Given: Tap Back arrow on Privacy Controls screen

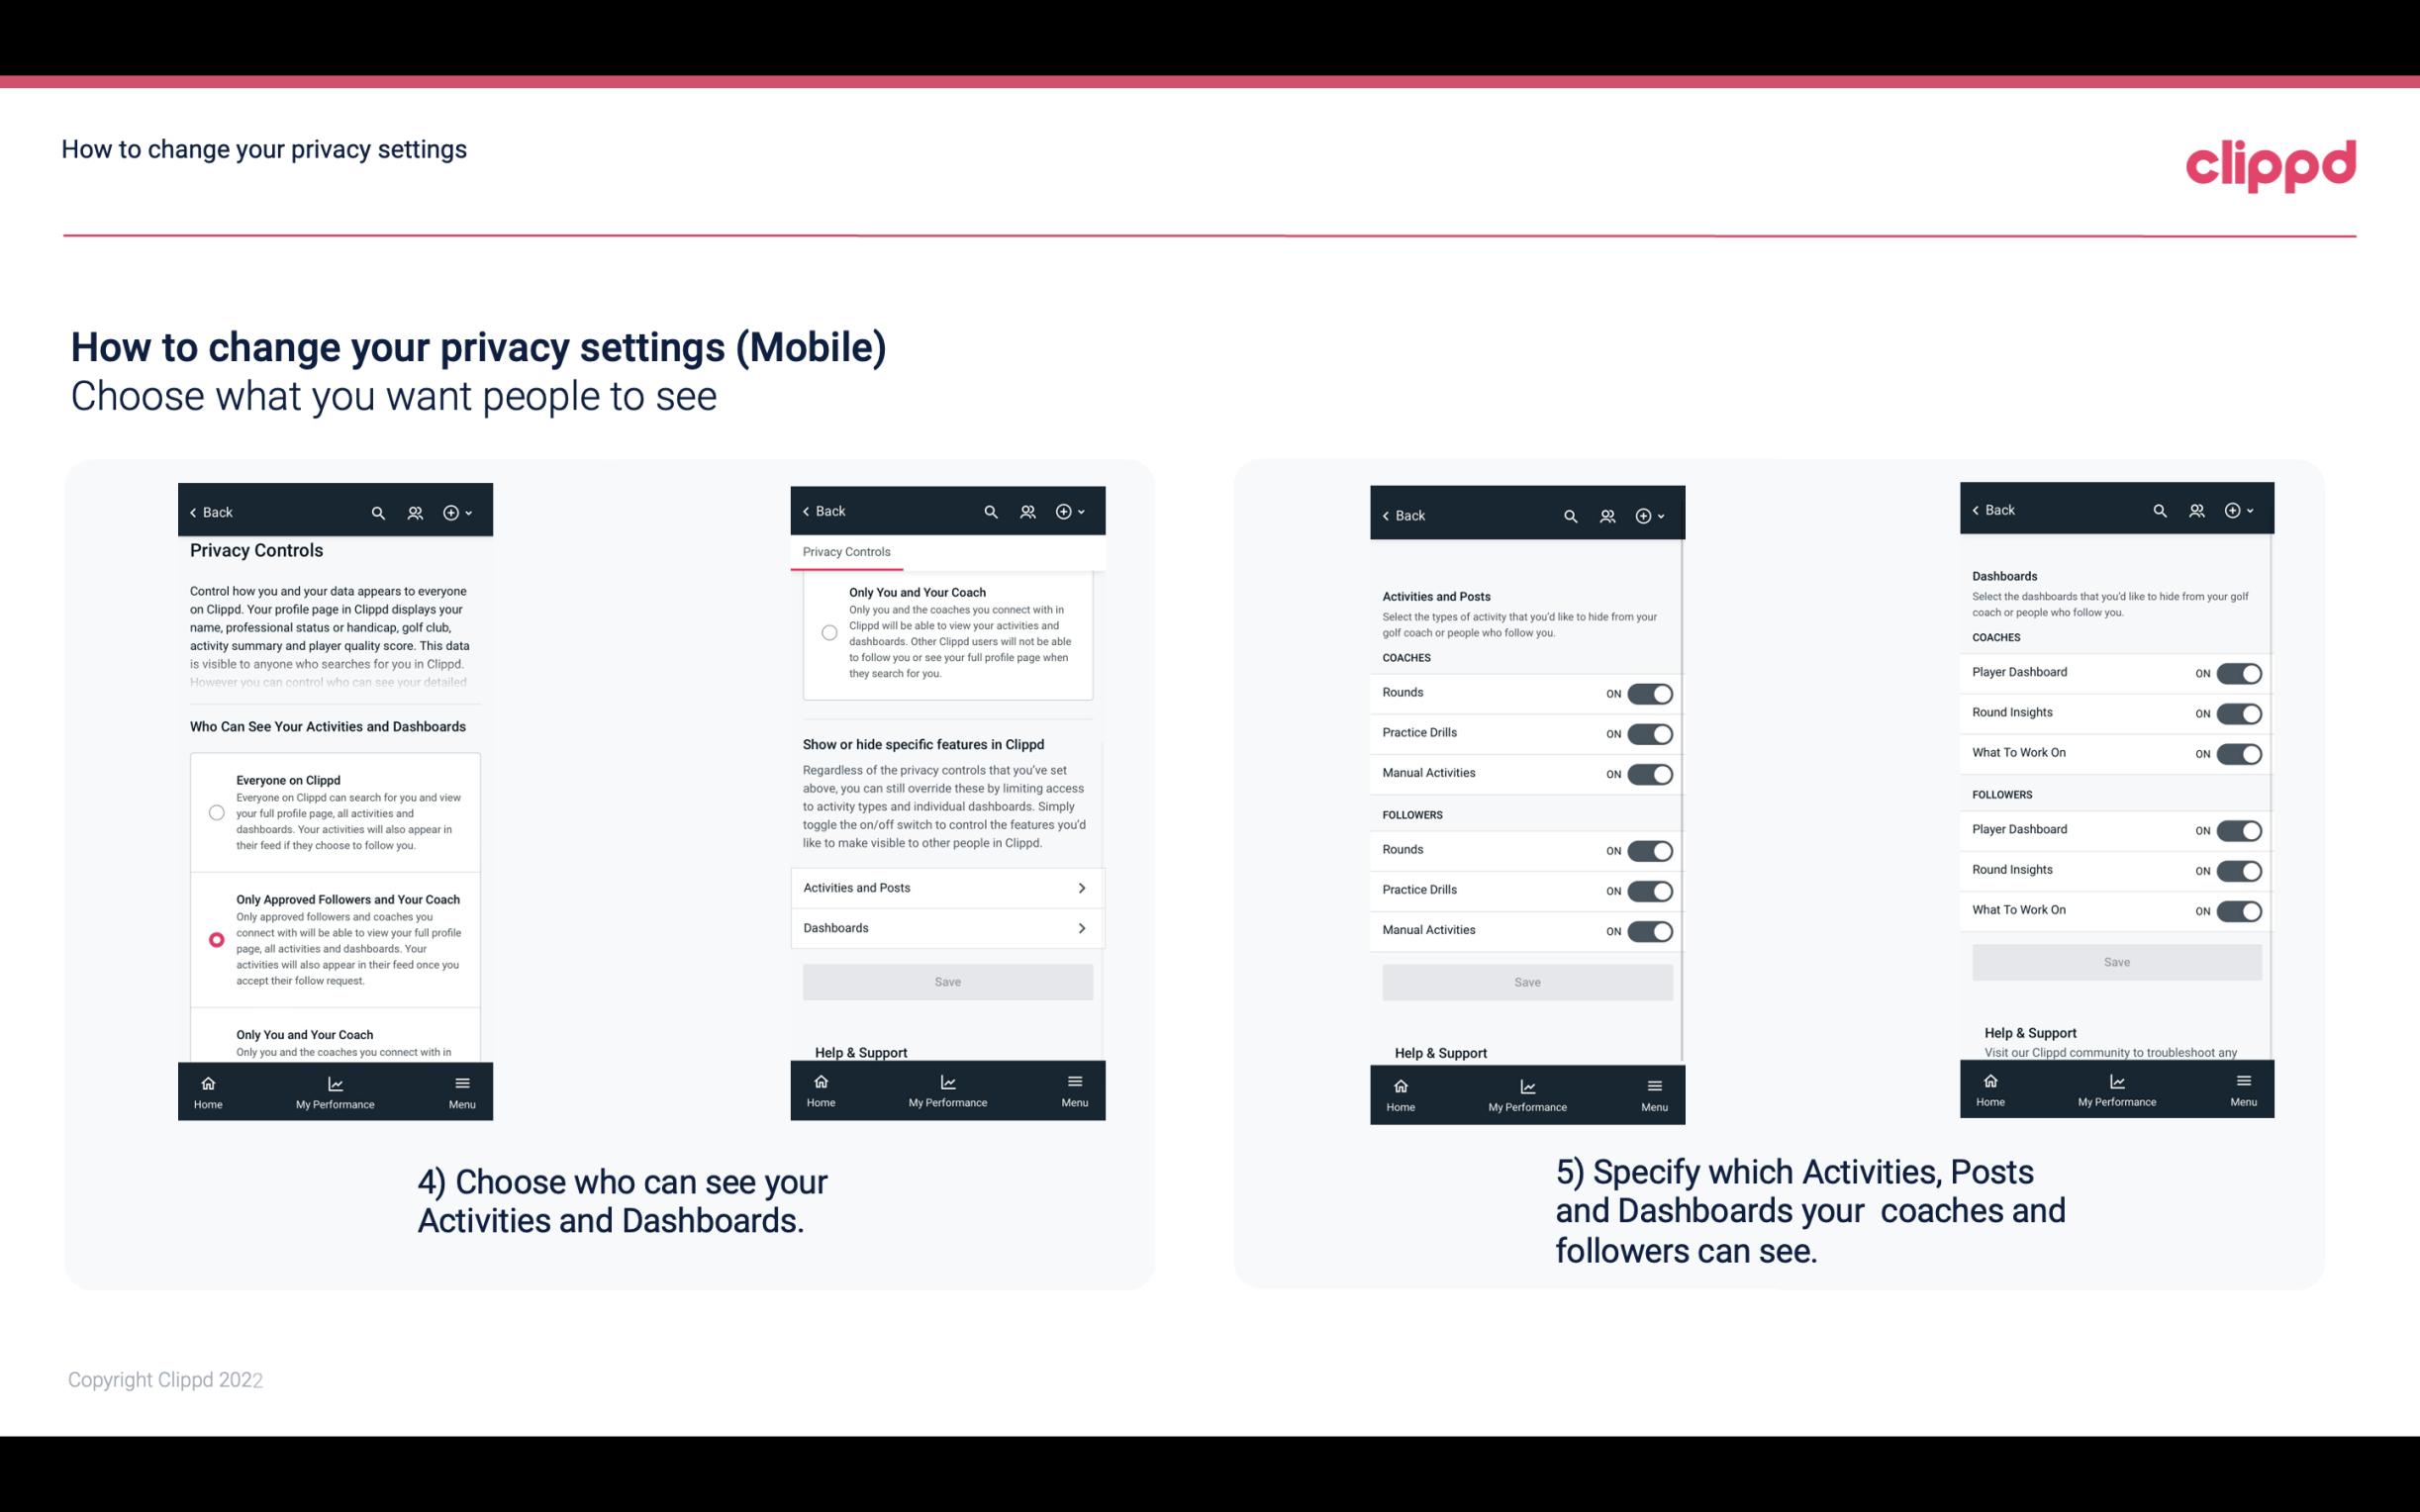Looking at the screenshot, I should (x=195, y=511).
